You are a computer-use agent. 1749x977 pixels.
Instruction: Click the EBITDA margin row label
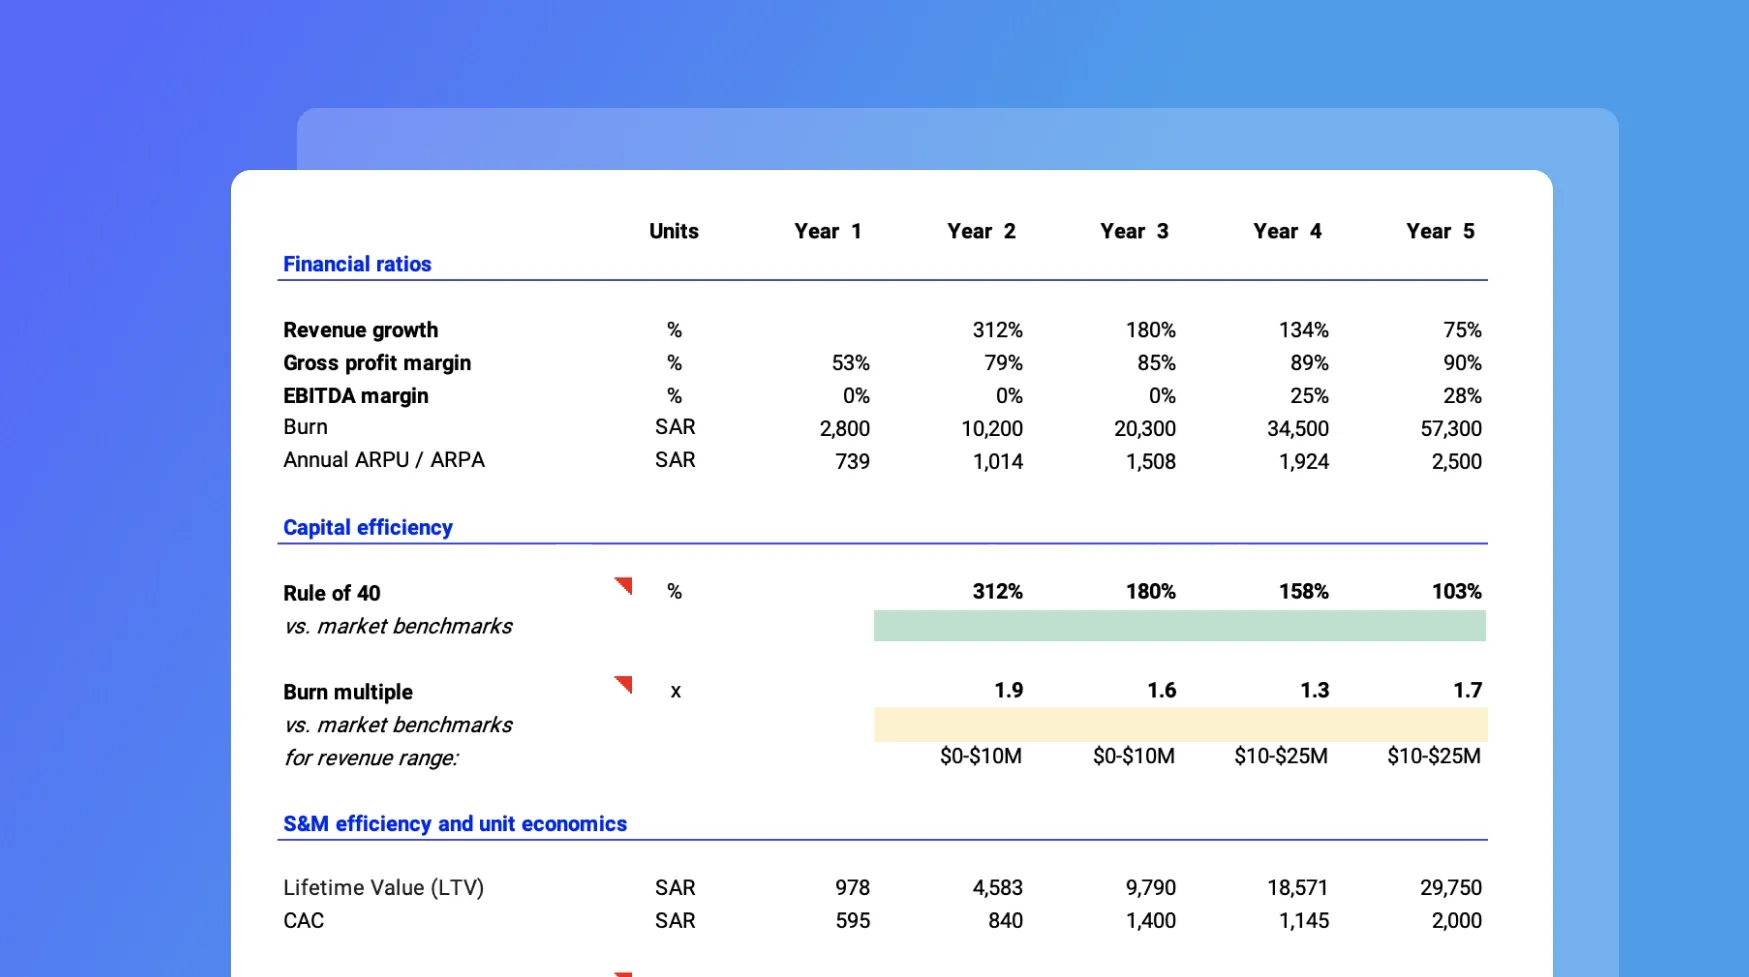pos(355,396)
